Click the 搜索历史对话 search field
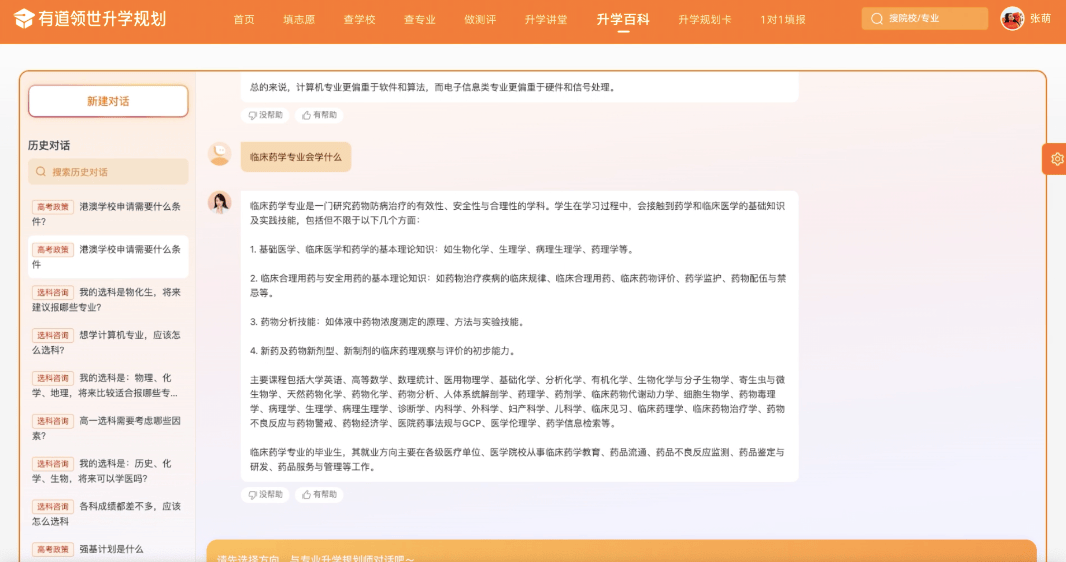Screen dimensions: 1066x562 click(108, 172)
